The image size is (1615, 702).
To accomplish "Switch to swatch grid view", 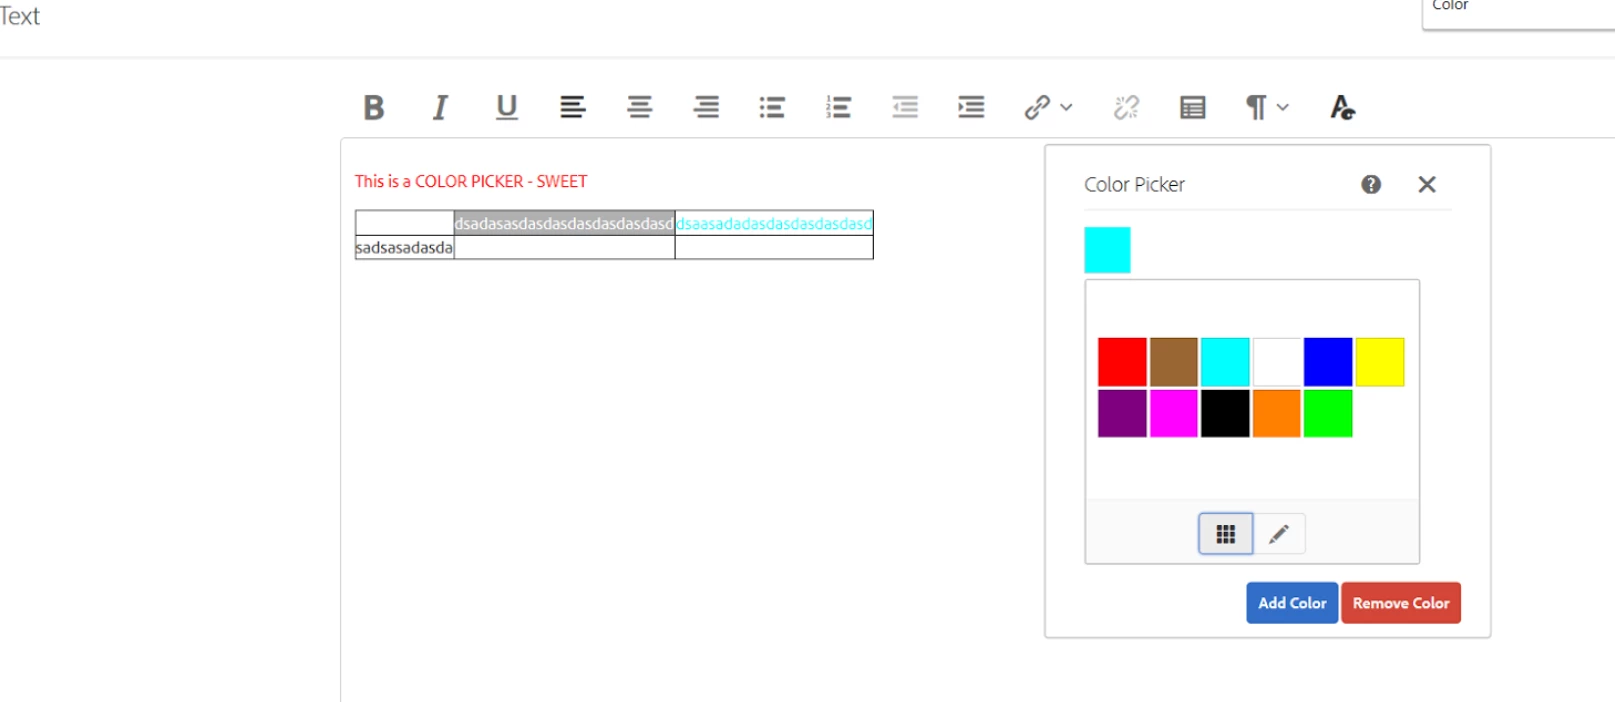I will 1226,534.
